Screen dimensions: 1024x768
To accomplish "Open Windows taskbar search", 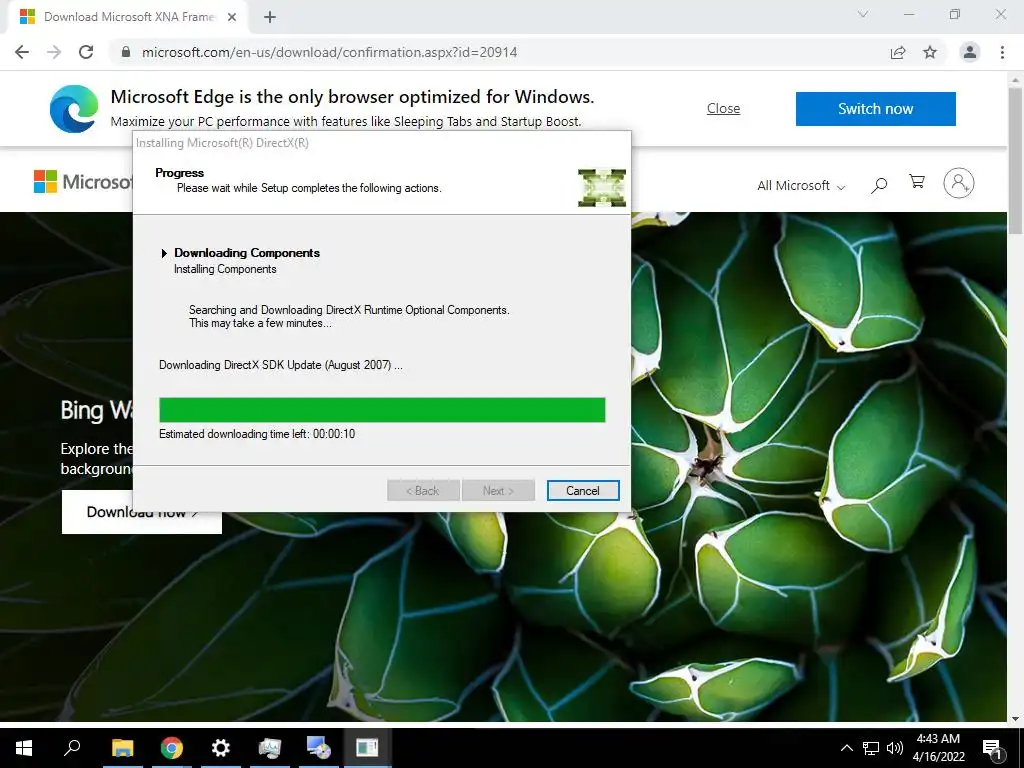I will pyautogui.click(x=72, y=748).
